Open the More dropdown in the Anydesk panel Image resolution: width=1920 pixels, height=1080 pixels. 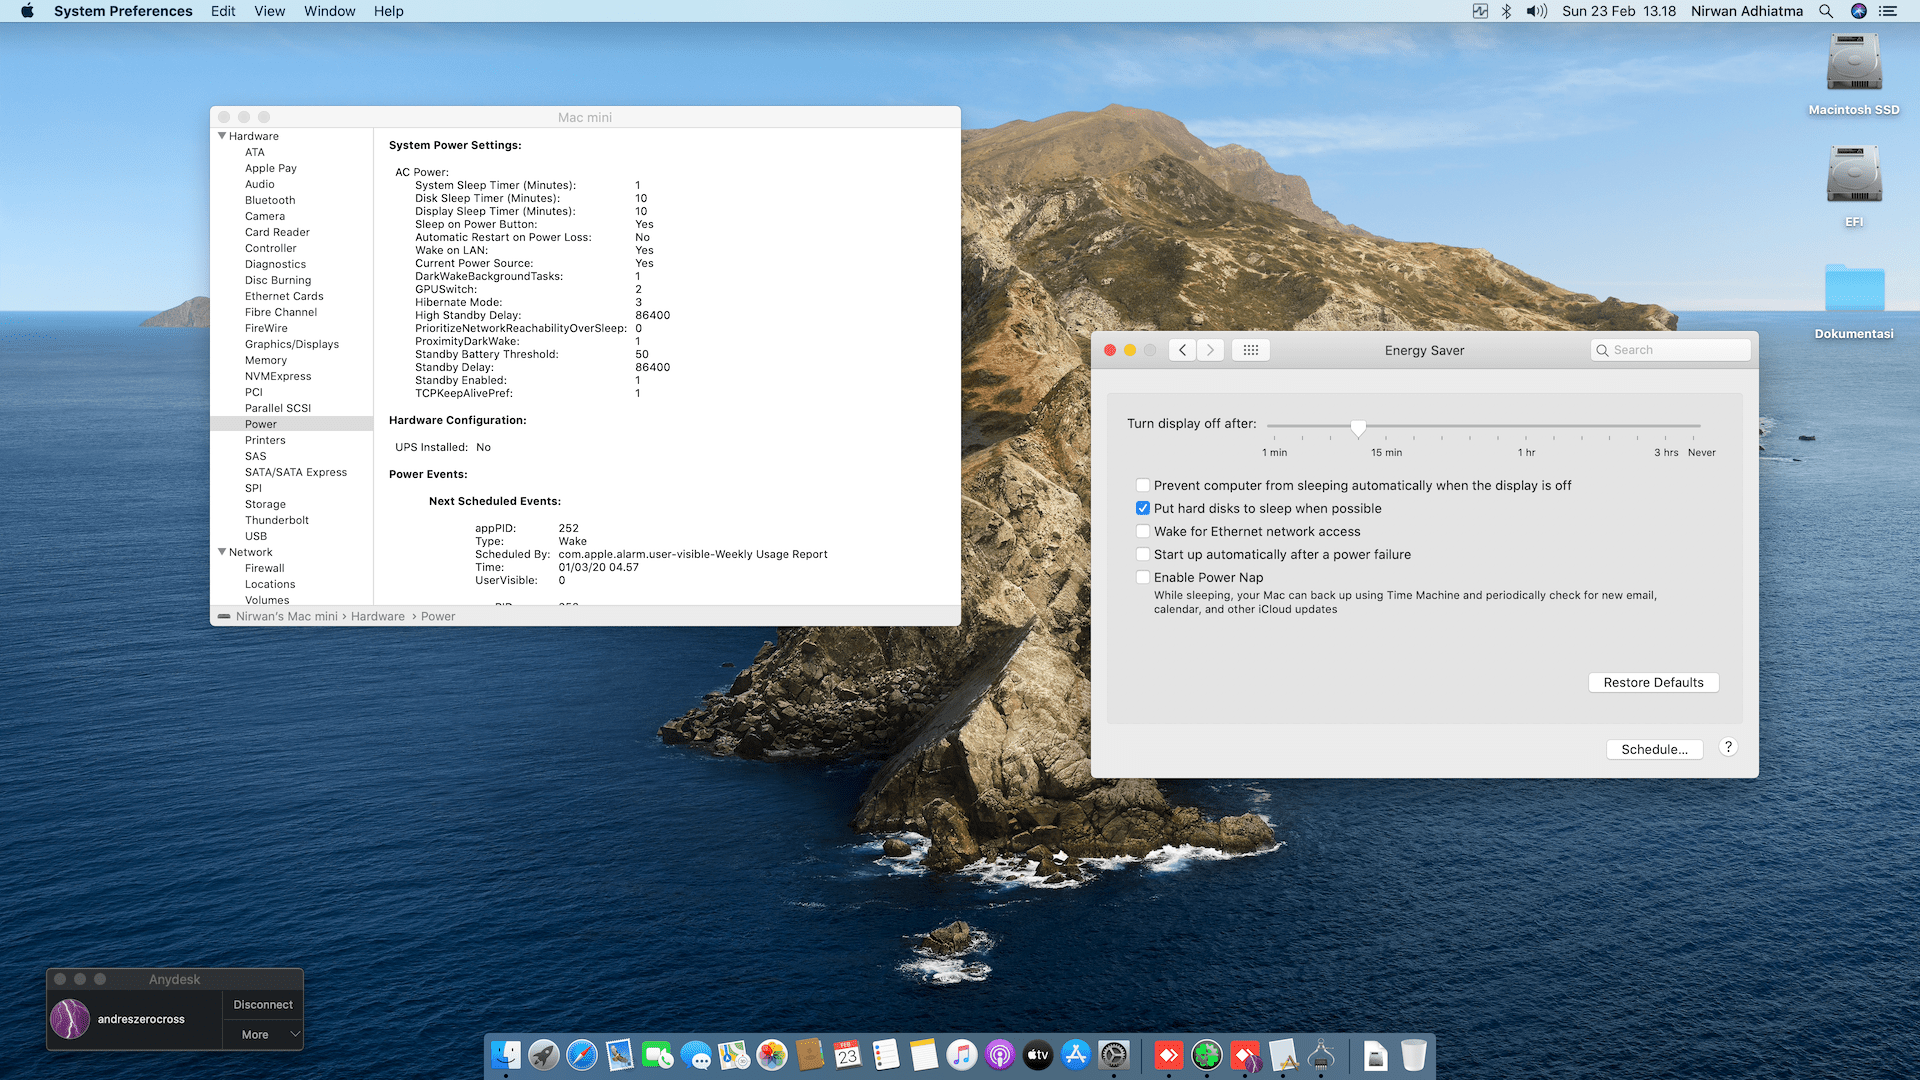click(262, 1034)
